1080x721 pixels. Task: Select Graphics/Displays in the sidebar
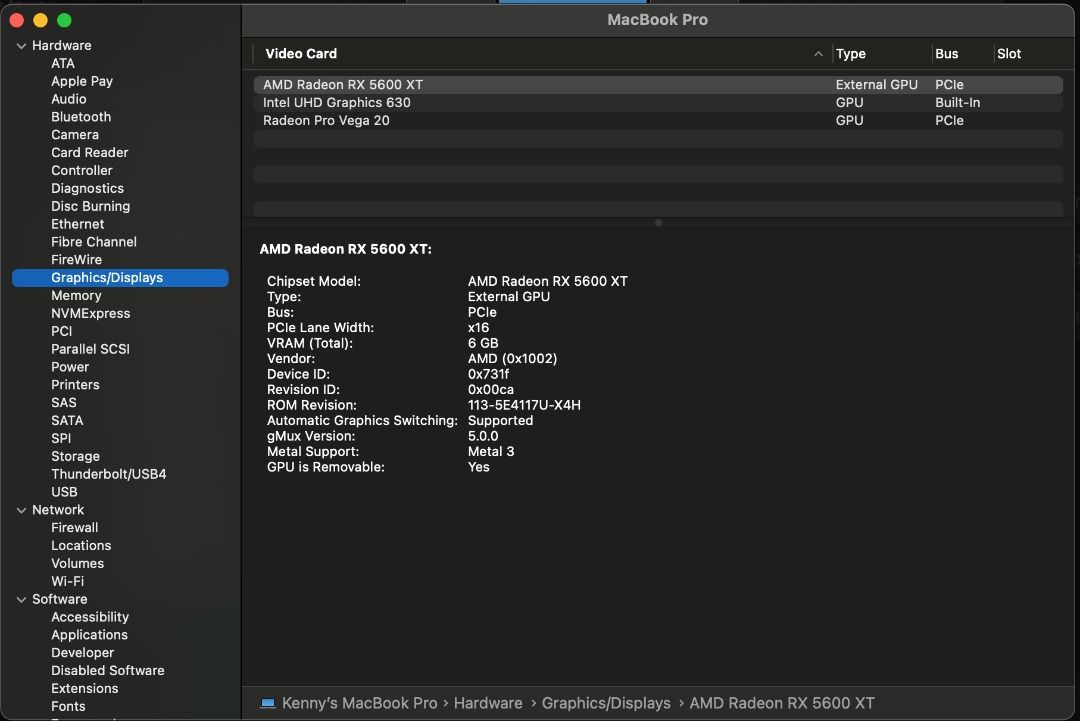coord(120,278)
